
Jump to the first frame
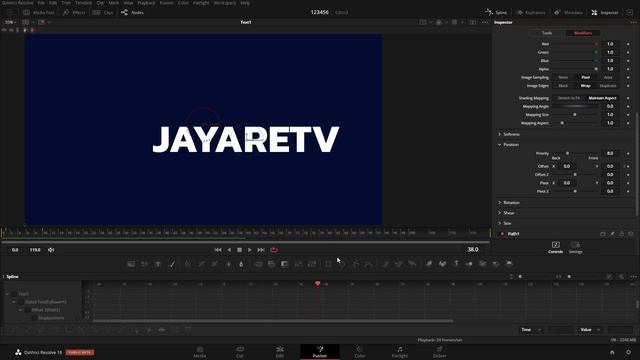point(218,250)
